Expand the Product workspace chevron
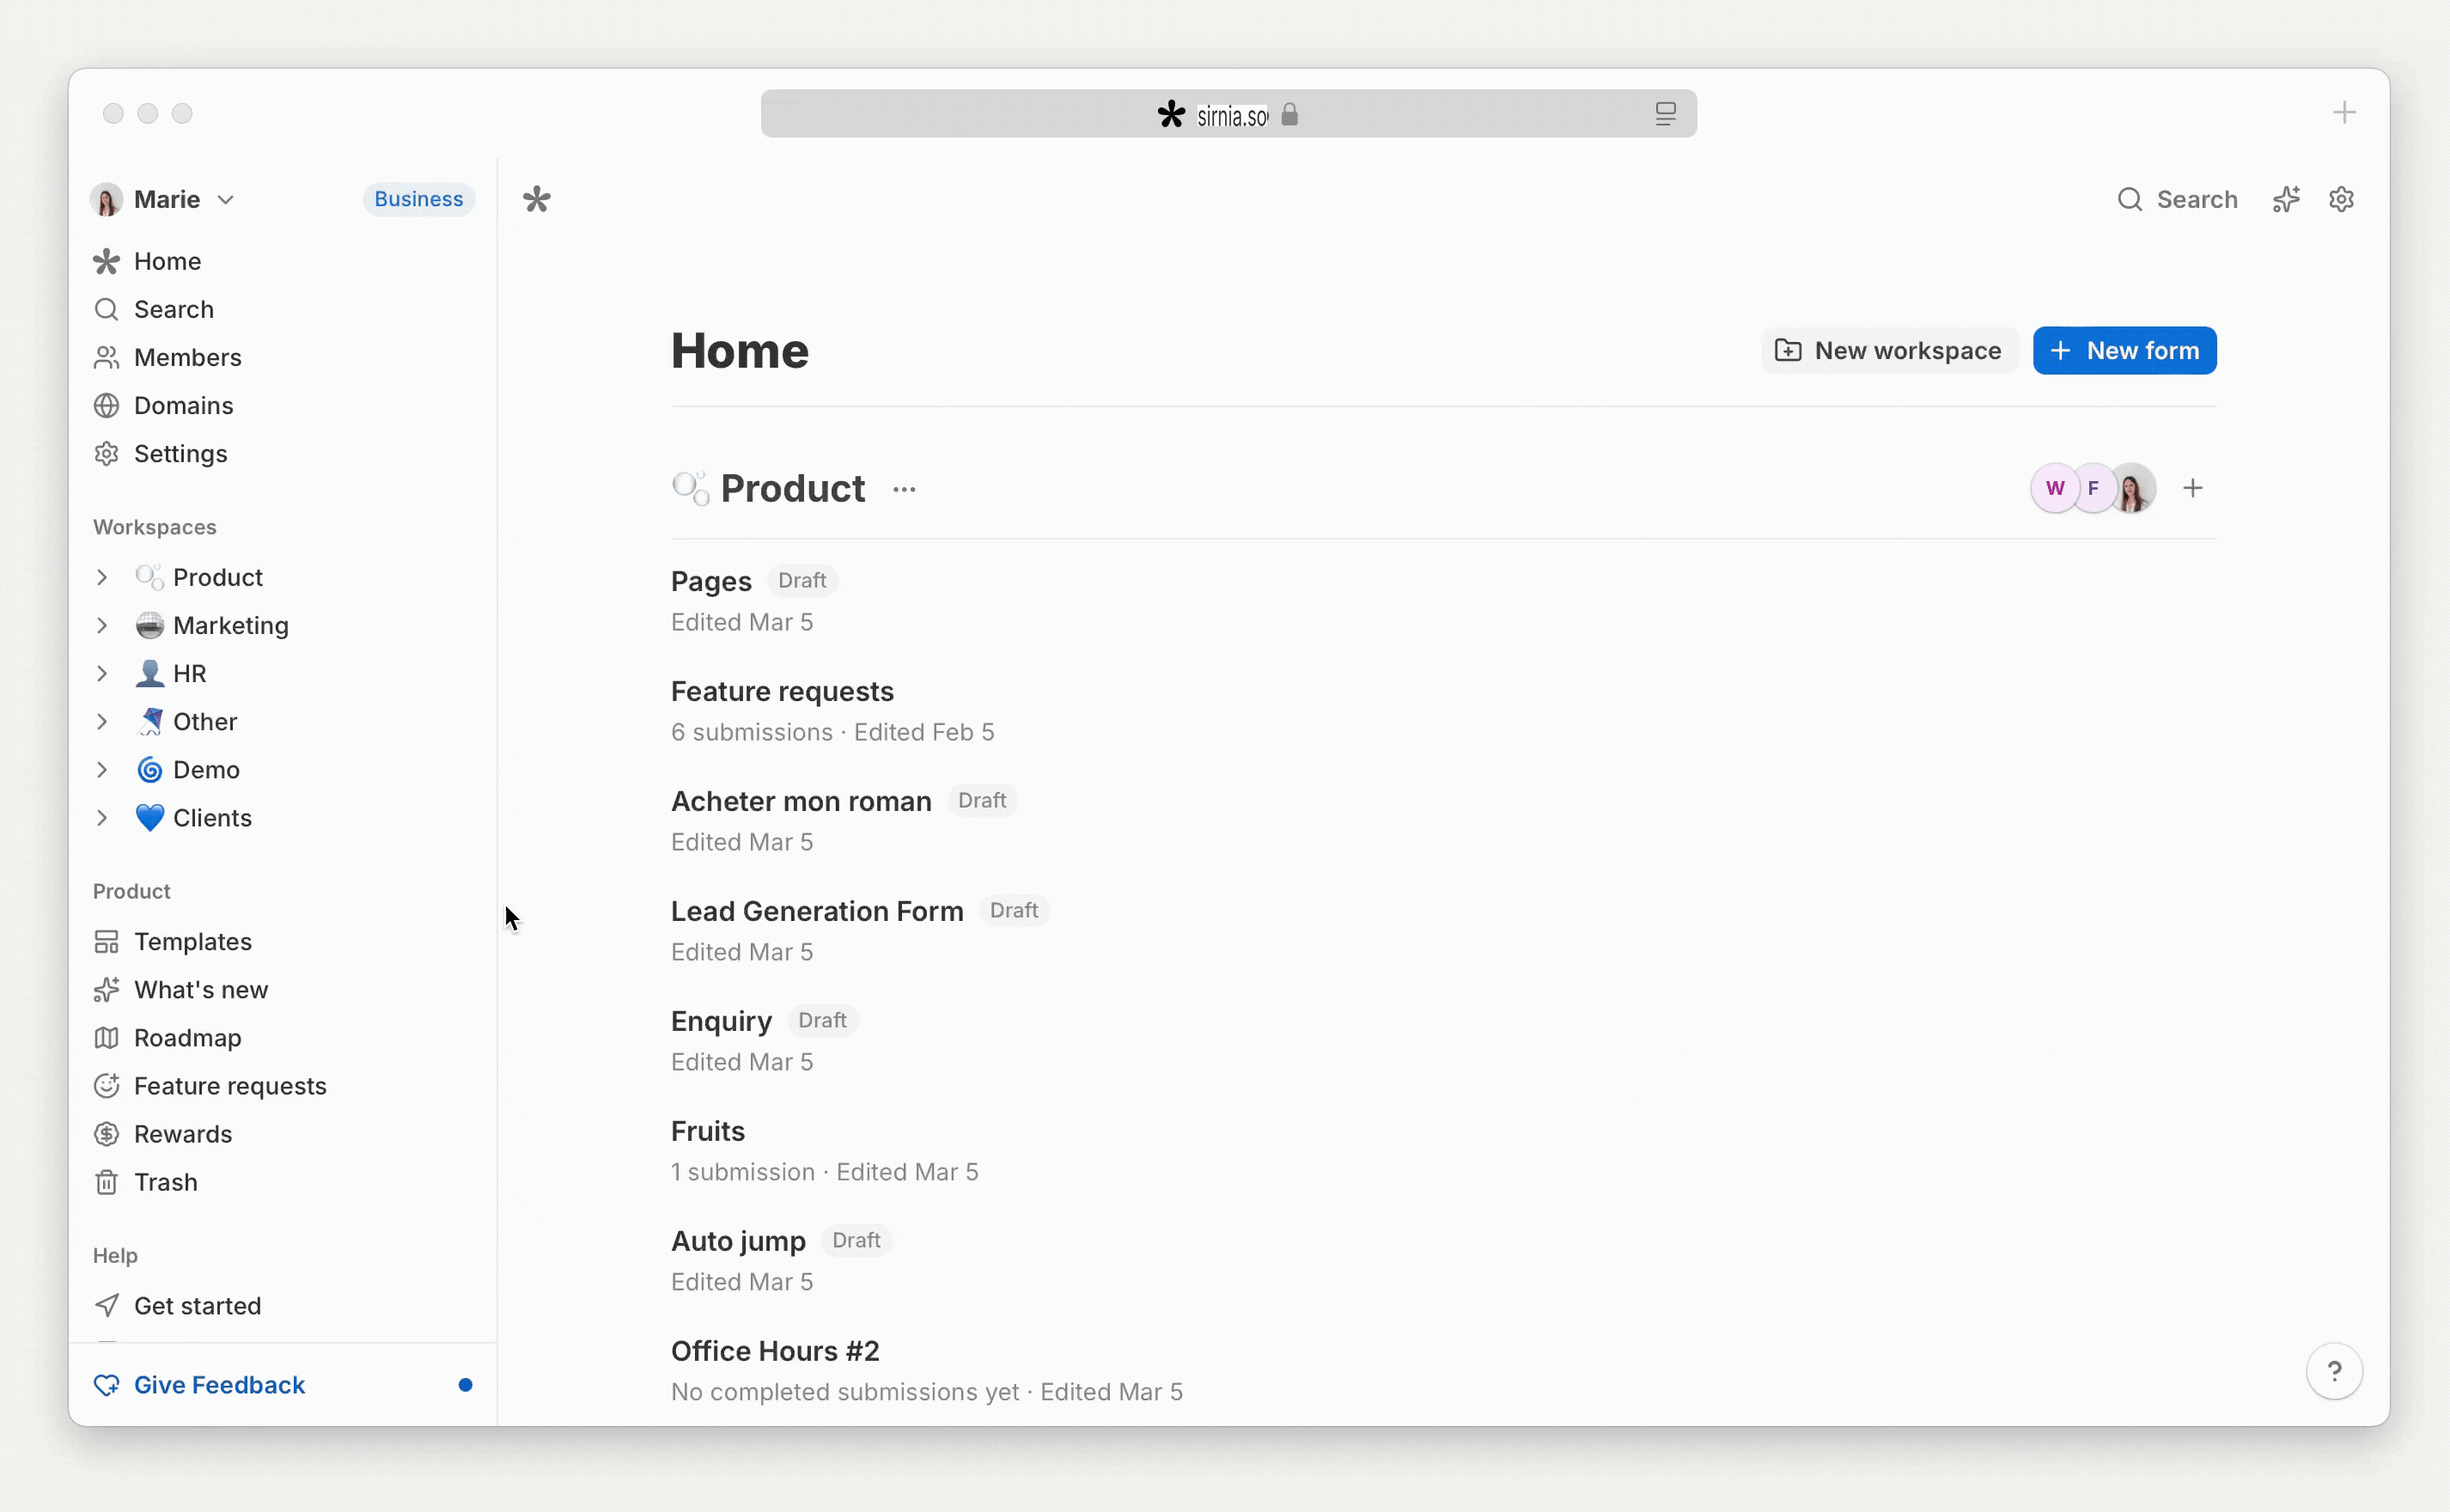The width and height of the screenshot is (2450, 1512). point(102,577)
